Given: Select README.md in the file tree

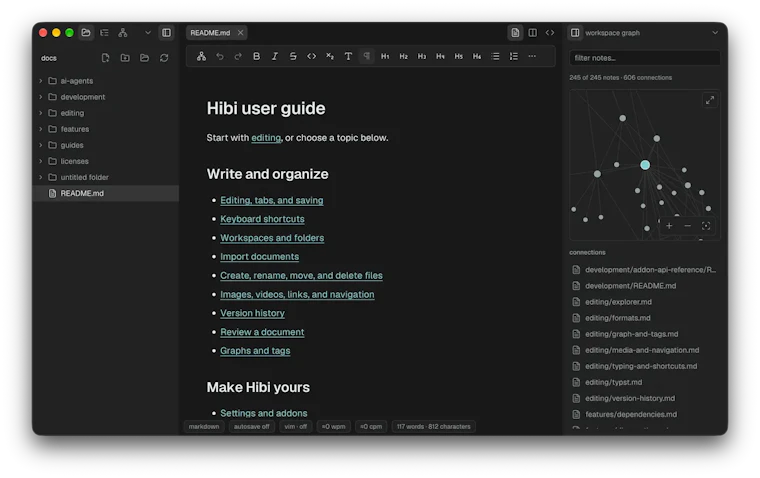Looking at the screenshot, I should coord(106,193).
